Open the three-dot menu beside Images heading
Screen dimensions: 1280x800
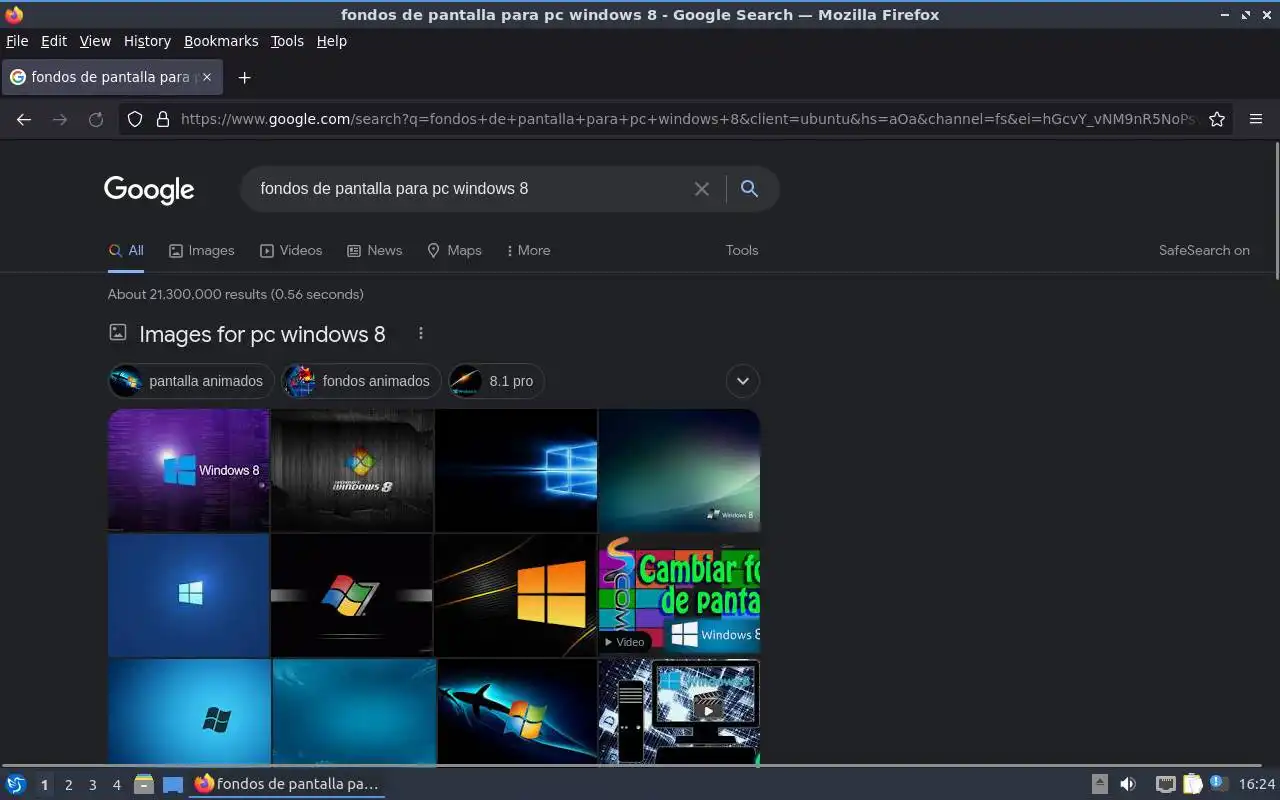(x=421, y=333)
